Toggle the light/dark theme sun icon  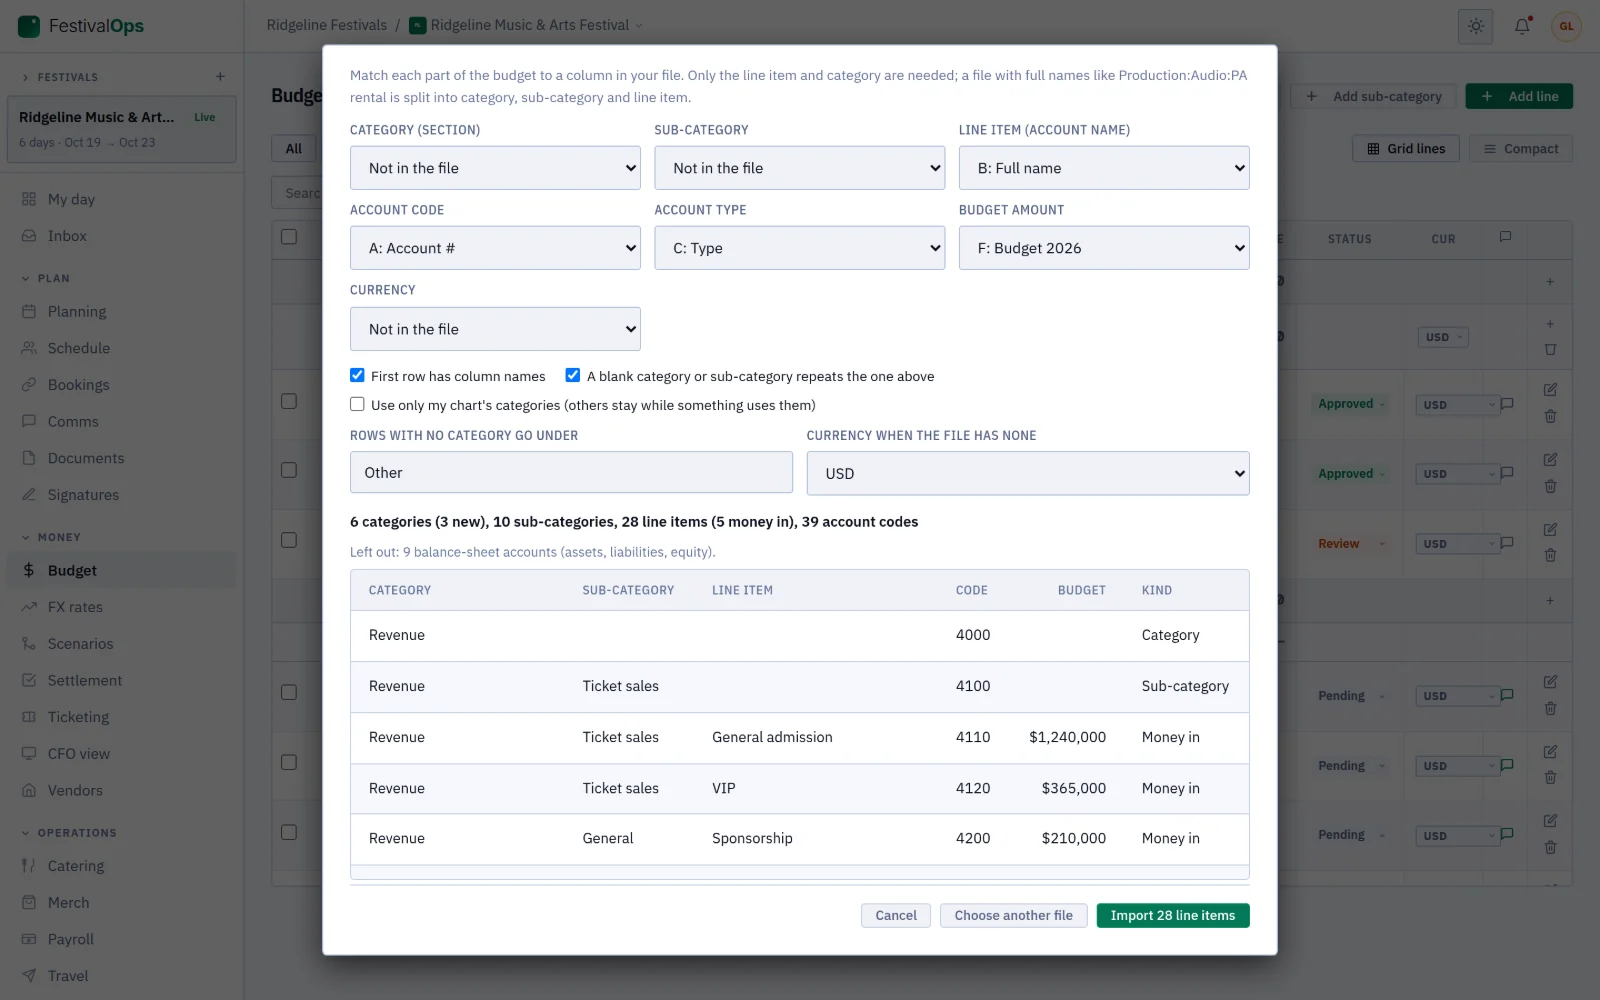point(1476,26)
